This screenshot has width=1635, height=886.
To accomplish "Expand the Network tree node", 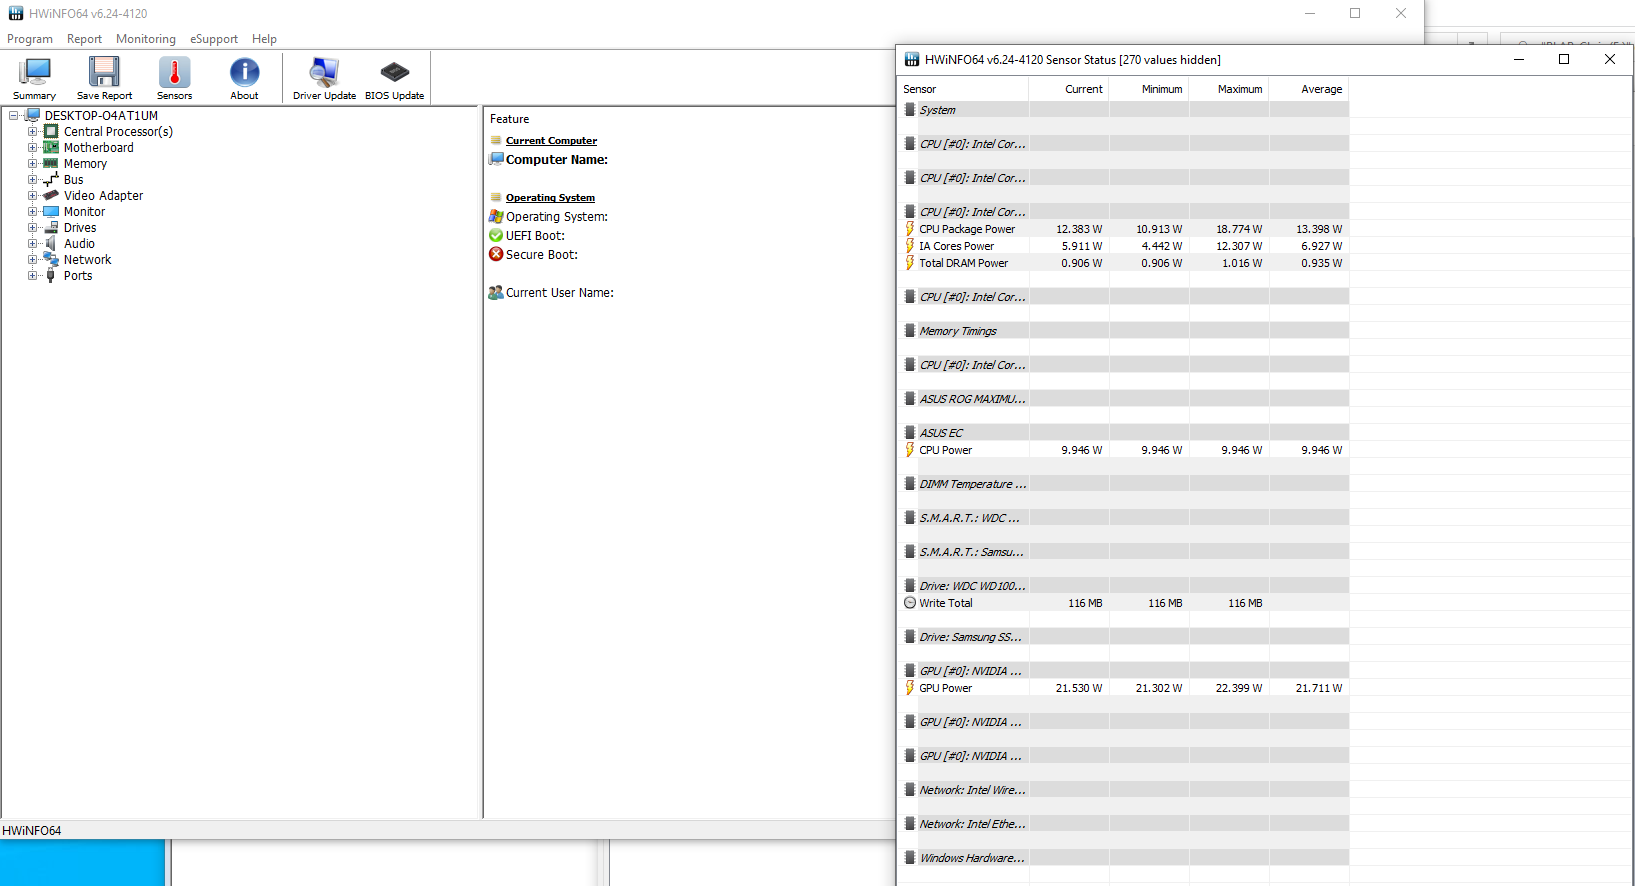I will coord(32,259).
